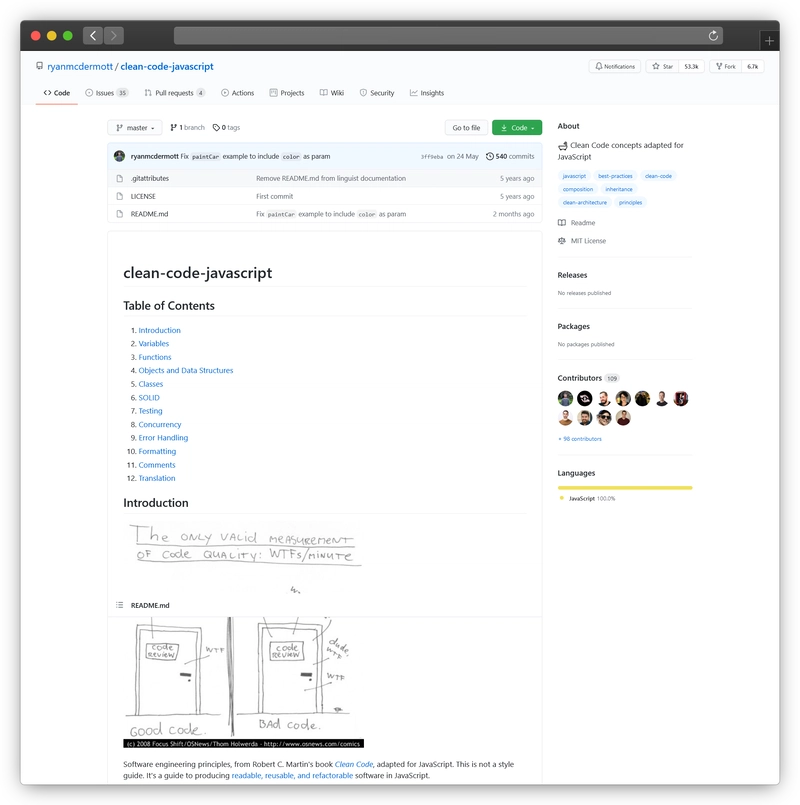Reload the page with the refresh icon
Viewport: 800px width, 805px height.
(713, 35)
